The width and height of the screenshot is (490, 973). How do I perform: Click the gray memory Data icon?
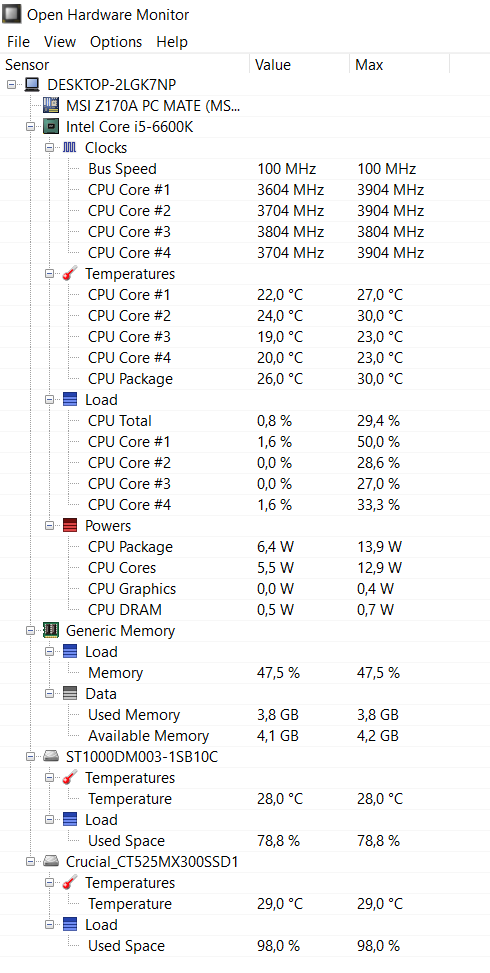[x=70, y=694]
